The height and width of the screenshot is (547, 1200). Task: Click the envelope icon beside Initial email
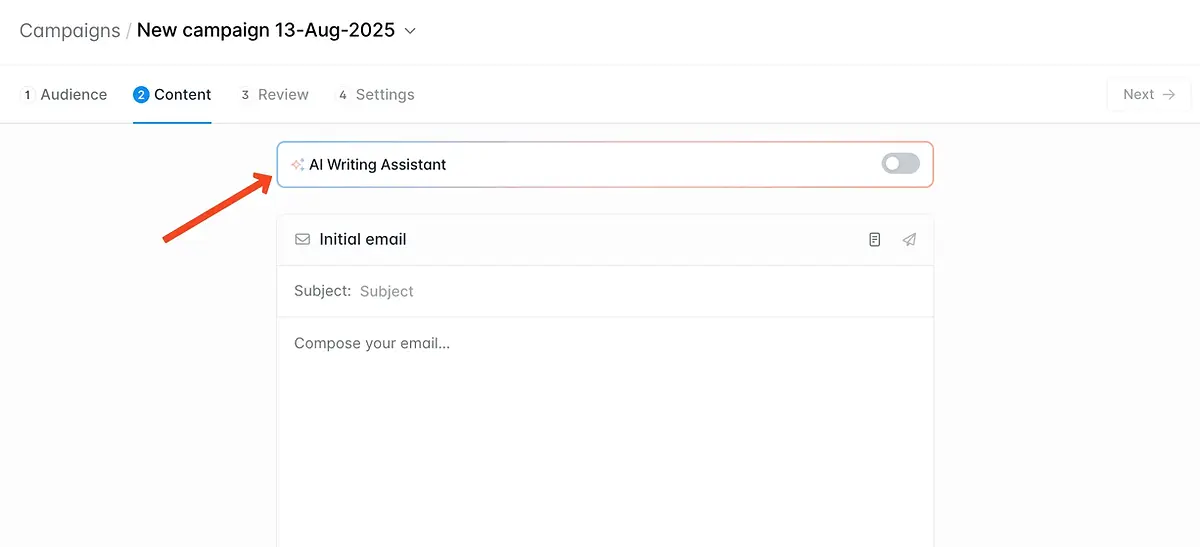point(302,240)
